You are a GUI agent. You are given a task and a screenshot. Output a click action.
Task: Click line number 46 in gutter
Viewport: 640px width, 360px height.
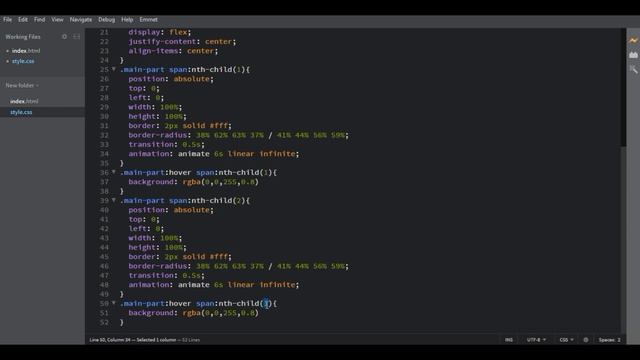click(104, 266)
